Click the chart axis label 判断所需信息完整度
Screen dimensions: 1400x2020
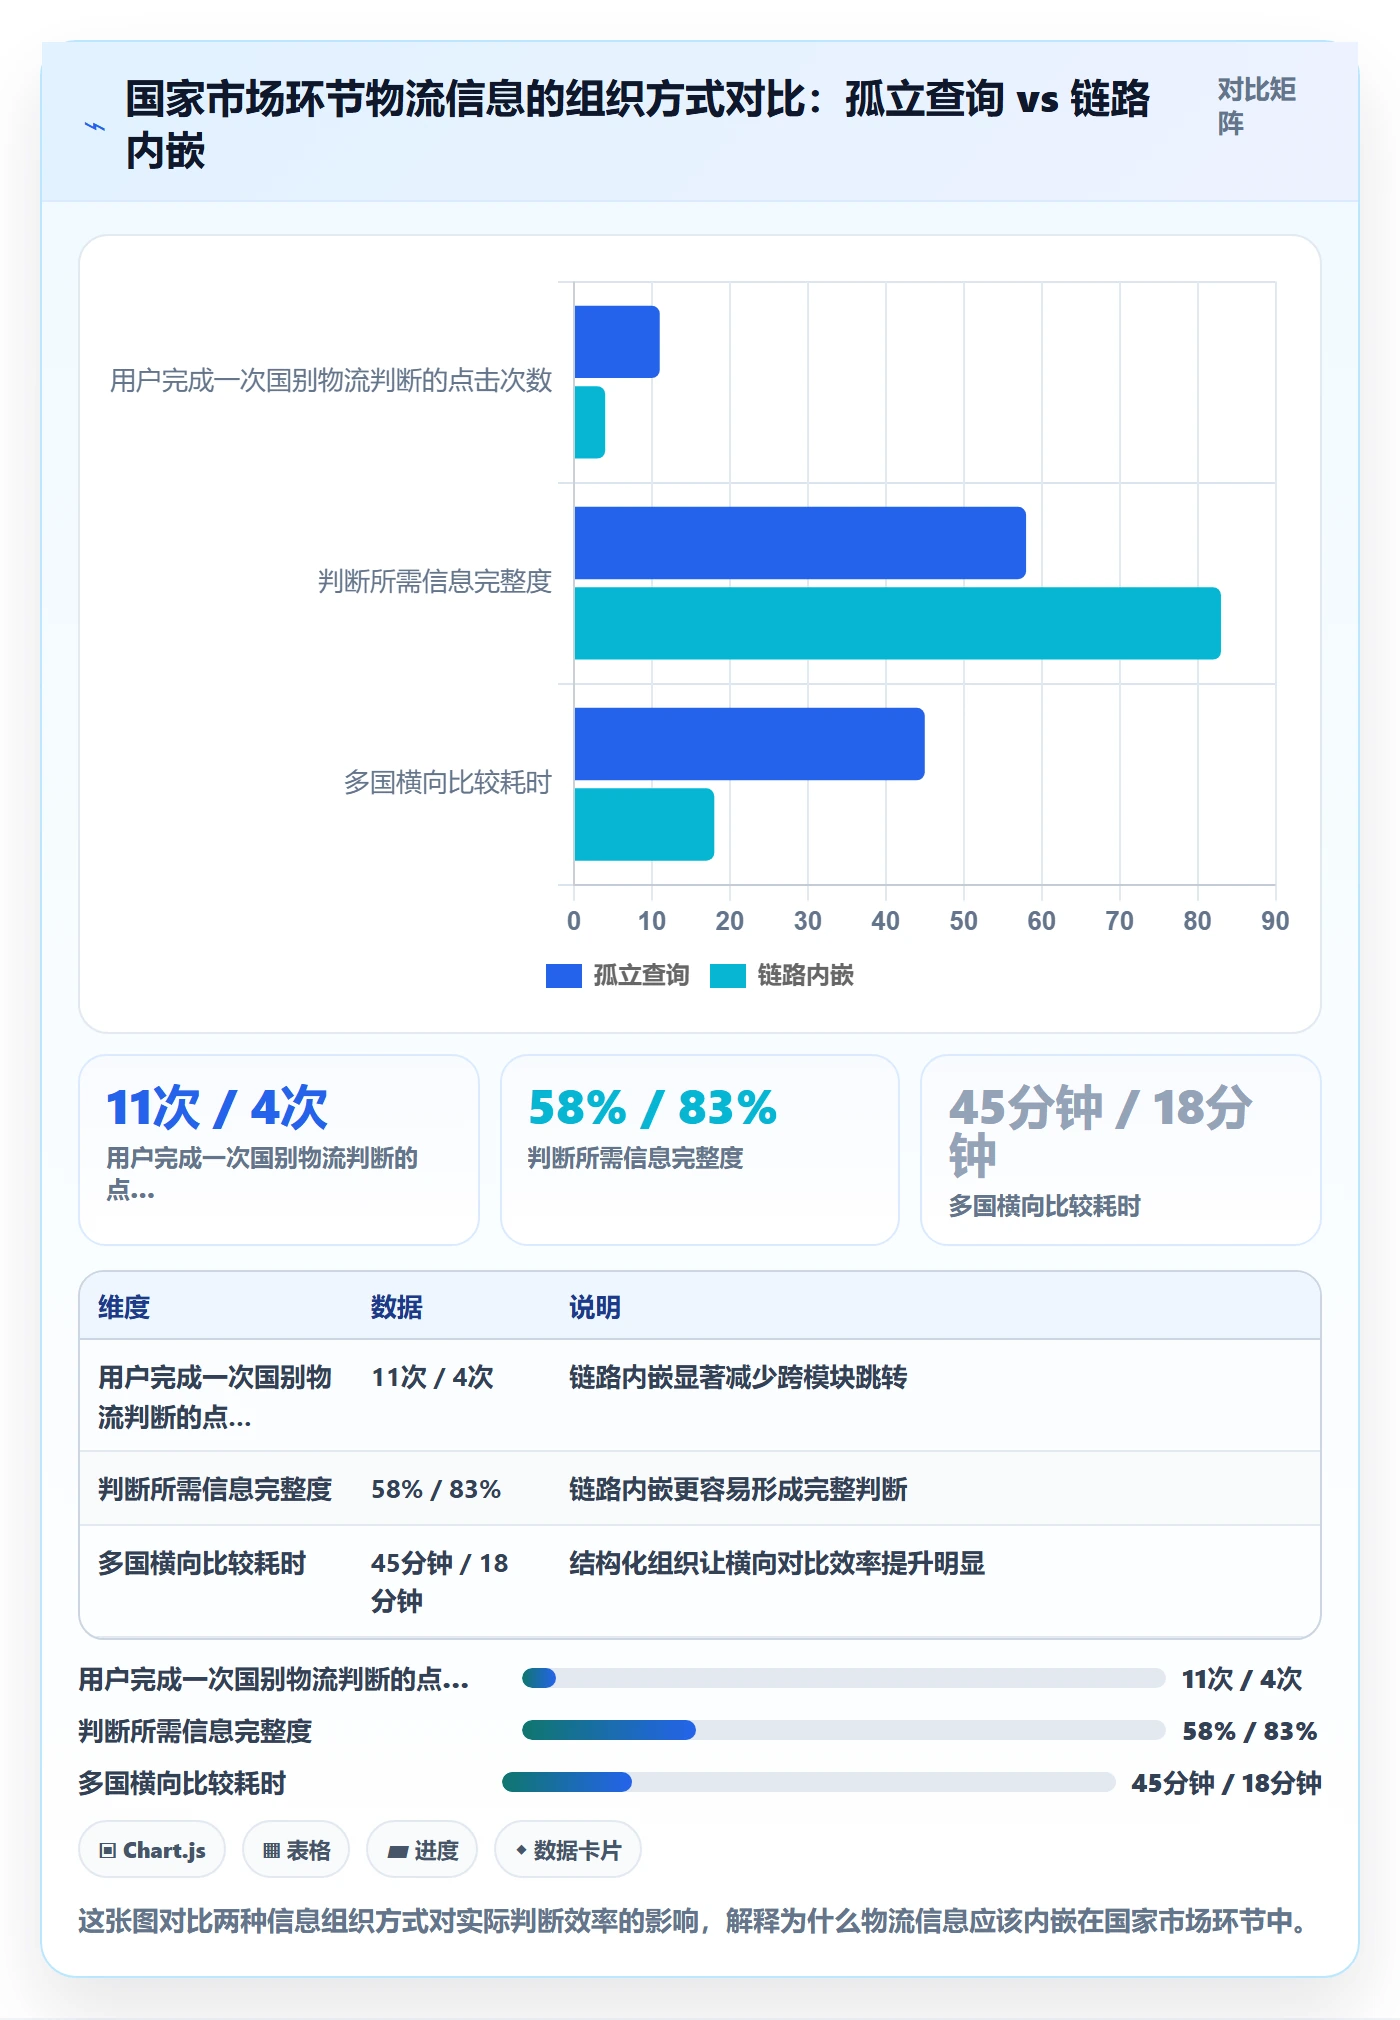[435, 582]
